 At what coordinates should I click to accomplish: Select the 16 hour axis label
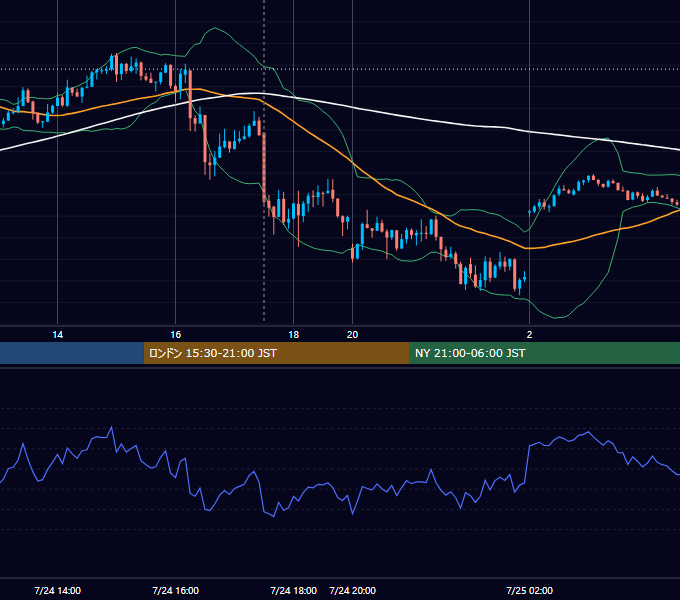[x=175, y=335]
